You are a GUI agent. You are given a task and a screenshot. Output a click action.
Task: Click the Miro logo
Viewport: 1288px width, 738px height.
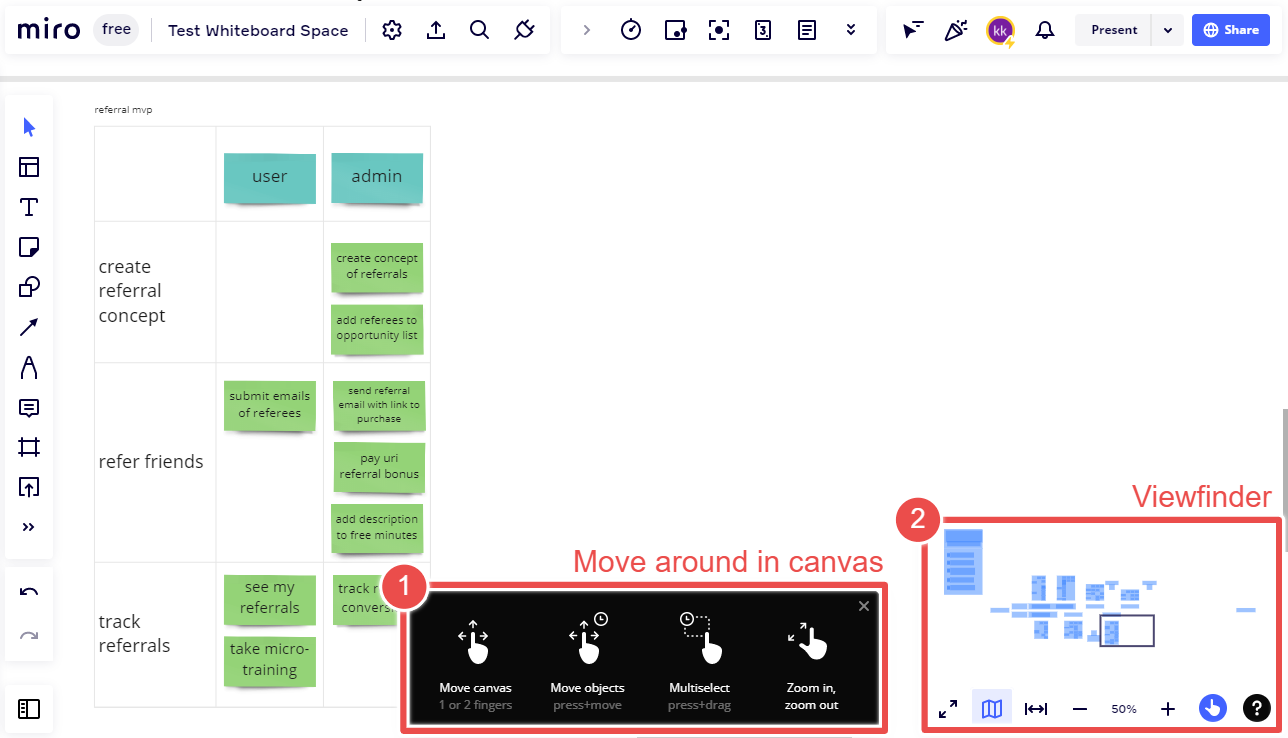[48, 30]
